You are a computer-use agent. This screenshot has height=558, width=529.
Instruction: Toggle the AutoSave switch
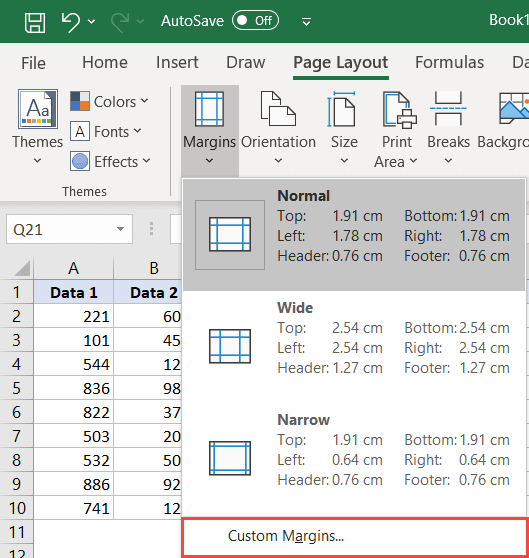point(255,21)
